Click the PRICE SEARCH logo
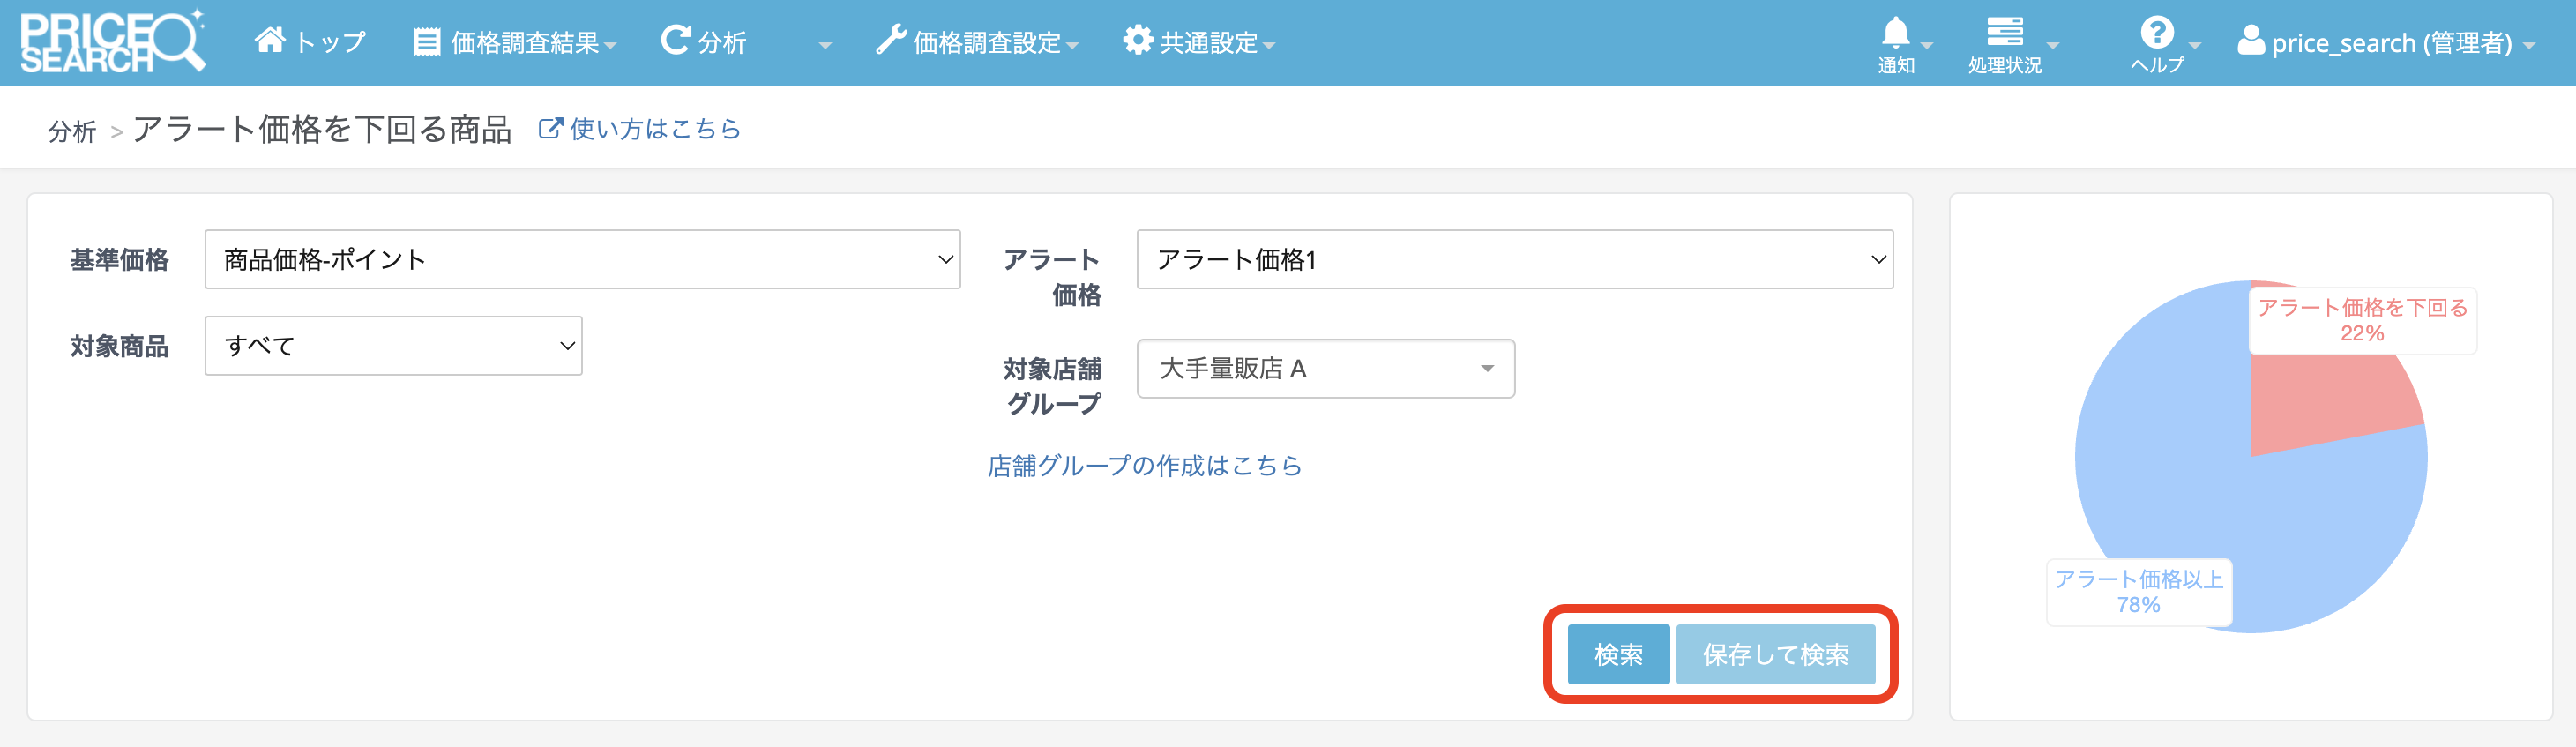Screen dimensions: 2576x747 [x=112, y=42]
